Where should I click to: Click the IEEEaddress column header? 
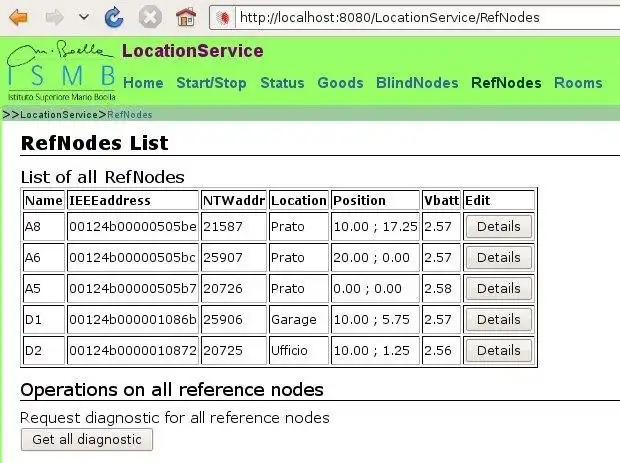tap(132, 200)
